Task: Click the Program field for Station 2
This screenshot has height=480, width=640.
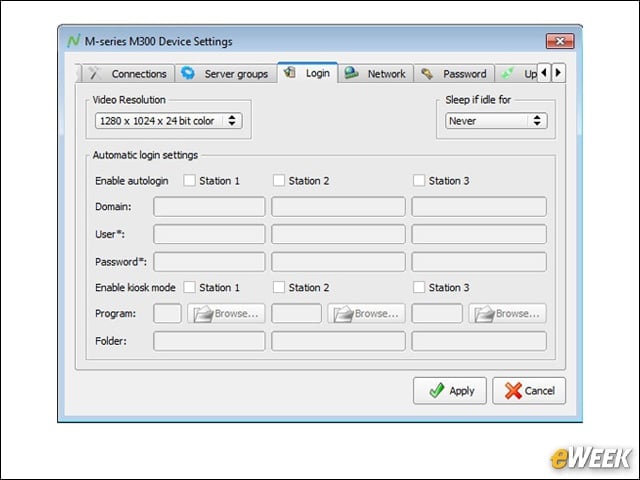Action: [296, 313]
